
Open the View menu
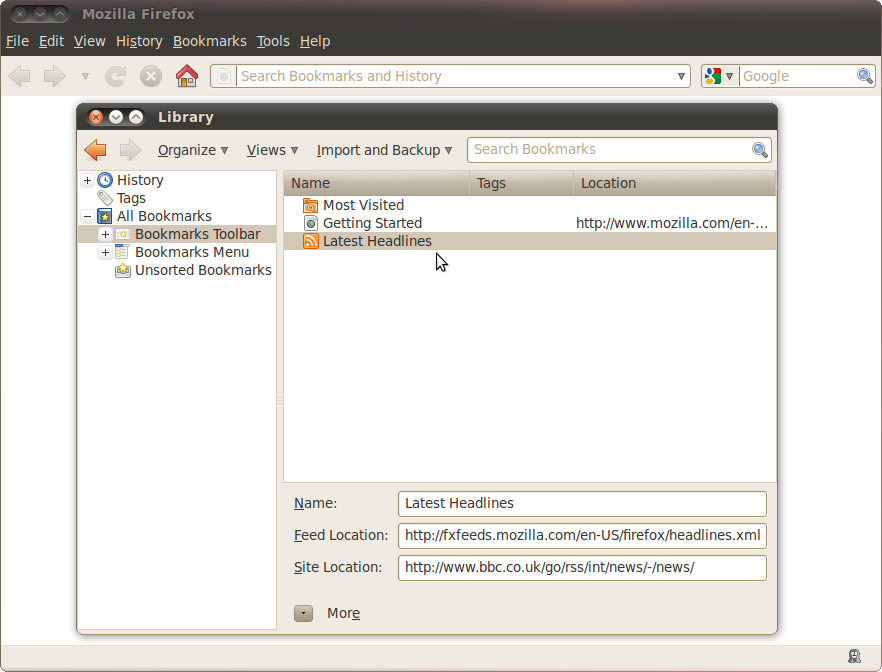[89, 41]
